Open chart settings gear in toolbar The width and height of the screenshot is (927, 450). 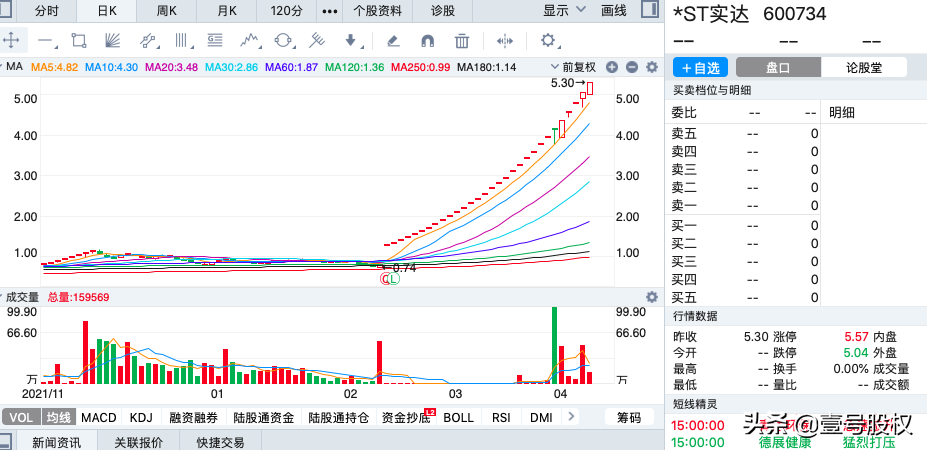click(547, 41)
